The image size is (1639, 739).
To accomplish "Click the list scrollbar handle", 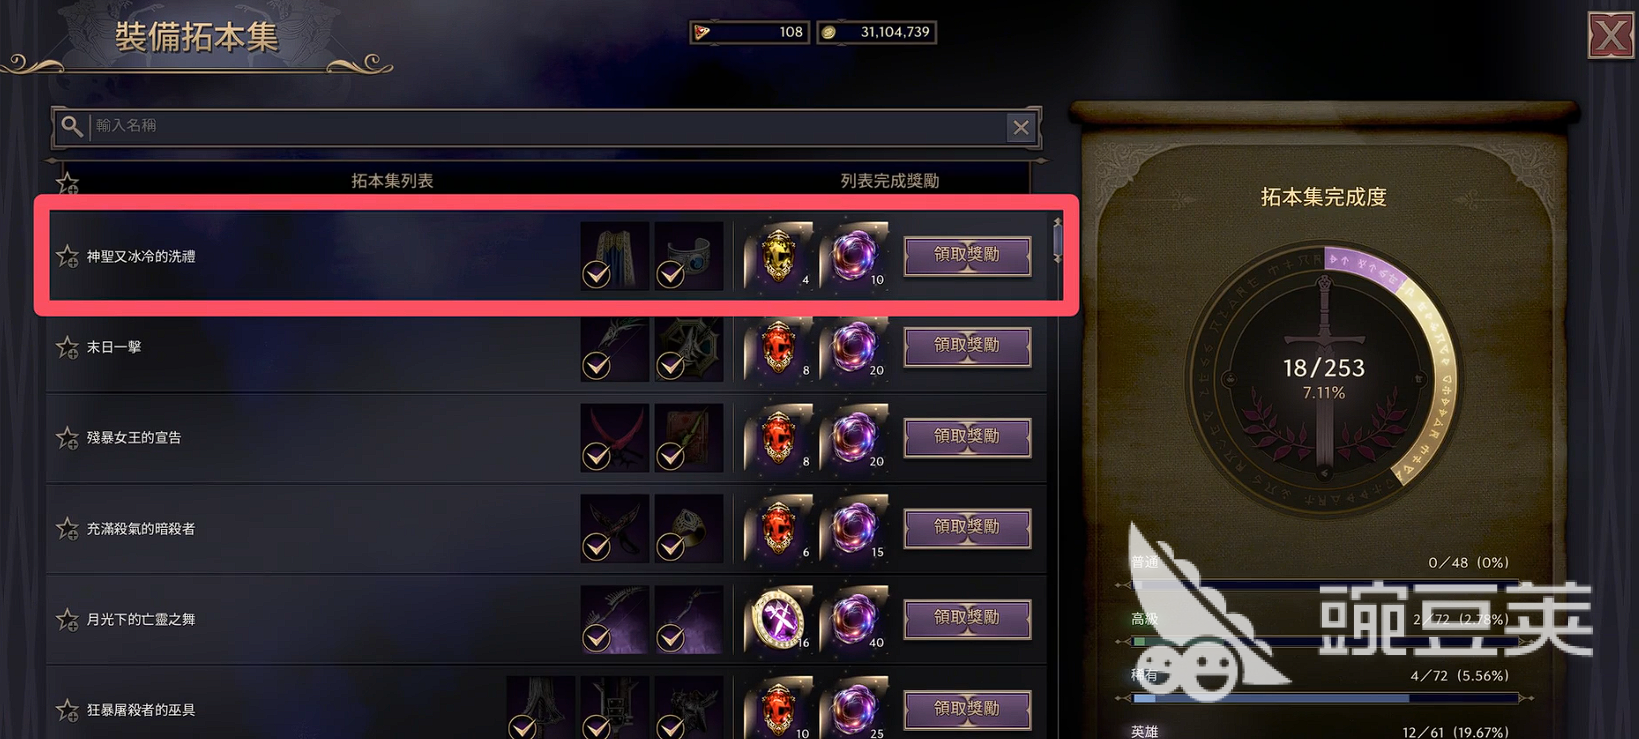I will pyautogui.click(x=1057, y=240).
